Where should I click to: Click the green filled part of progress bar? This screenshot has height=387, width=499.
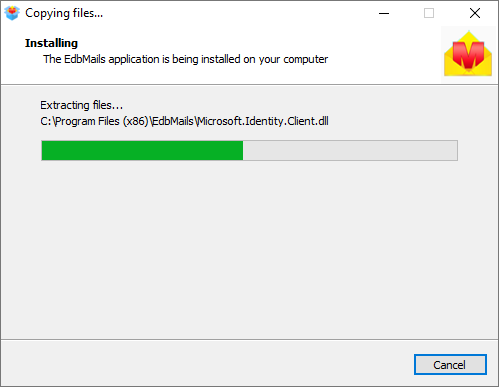tap(142, 151)
